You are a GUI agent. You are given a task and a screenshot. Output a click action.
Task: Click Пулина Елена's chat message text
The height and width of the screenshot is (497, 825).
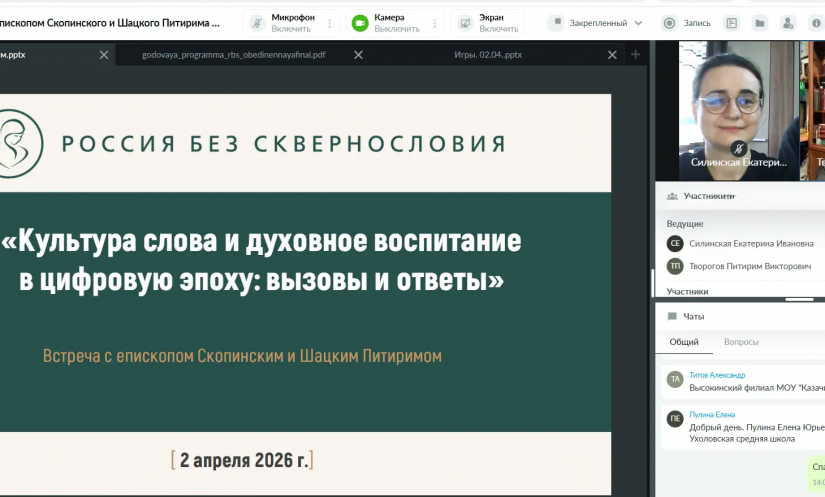(x=757, y=433)
